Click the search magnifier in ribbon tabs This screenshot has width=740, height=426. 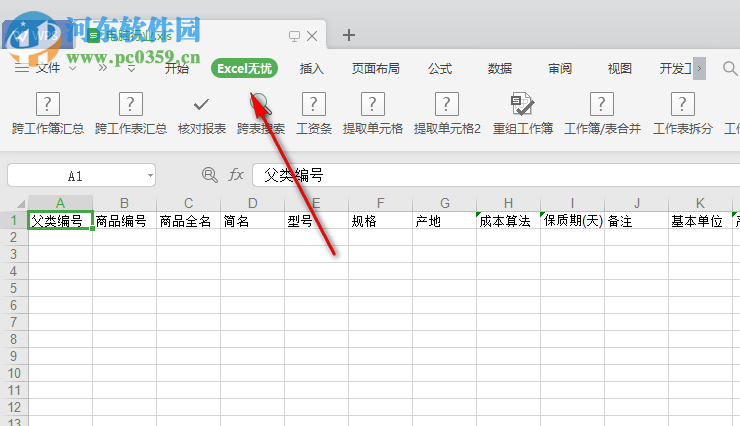[730, 68]
